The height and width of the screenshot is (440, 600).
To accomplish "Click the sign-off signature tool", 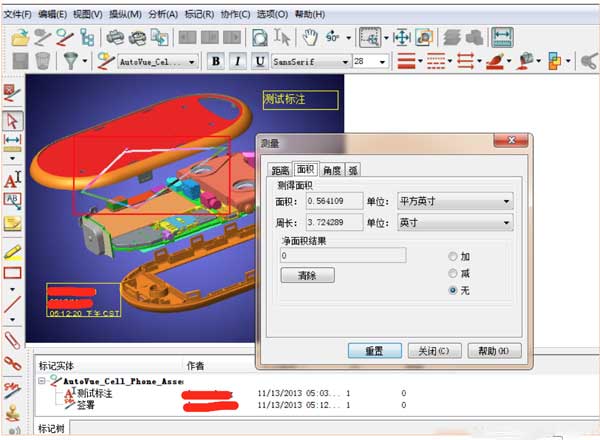I will pyautogui.click(x=12, y=389).
